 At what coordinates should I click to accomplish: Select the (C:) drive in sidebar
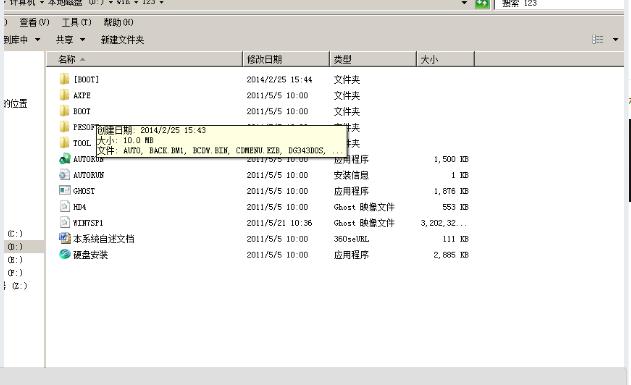(x=15, y=233)
